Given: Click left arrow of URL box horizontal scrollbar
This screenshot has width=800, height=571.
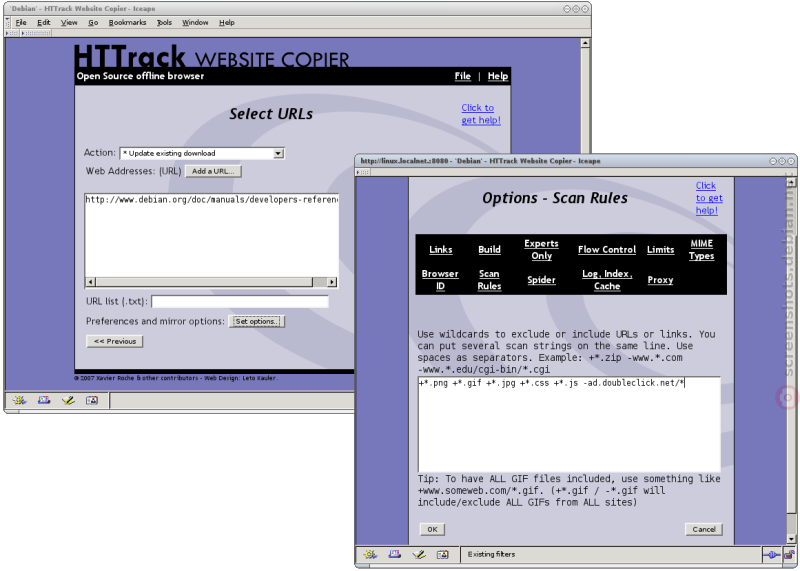Looking at the screenshot, I should [x=90, y=282].
